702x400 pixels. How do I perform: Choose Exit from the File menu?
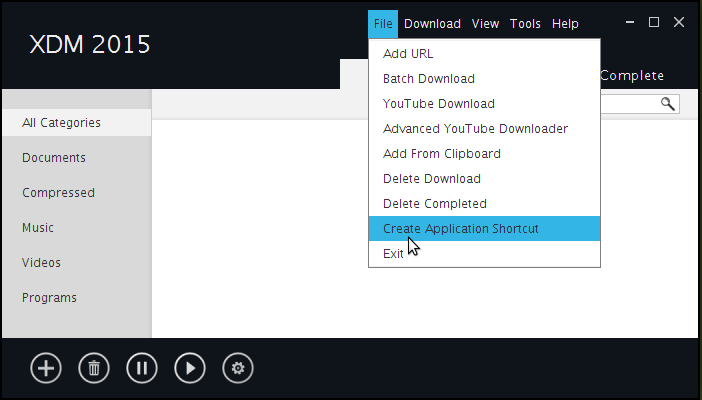(484, 254)
